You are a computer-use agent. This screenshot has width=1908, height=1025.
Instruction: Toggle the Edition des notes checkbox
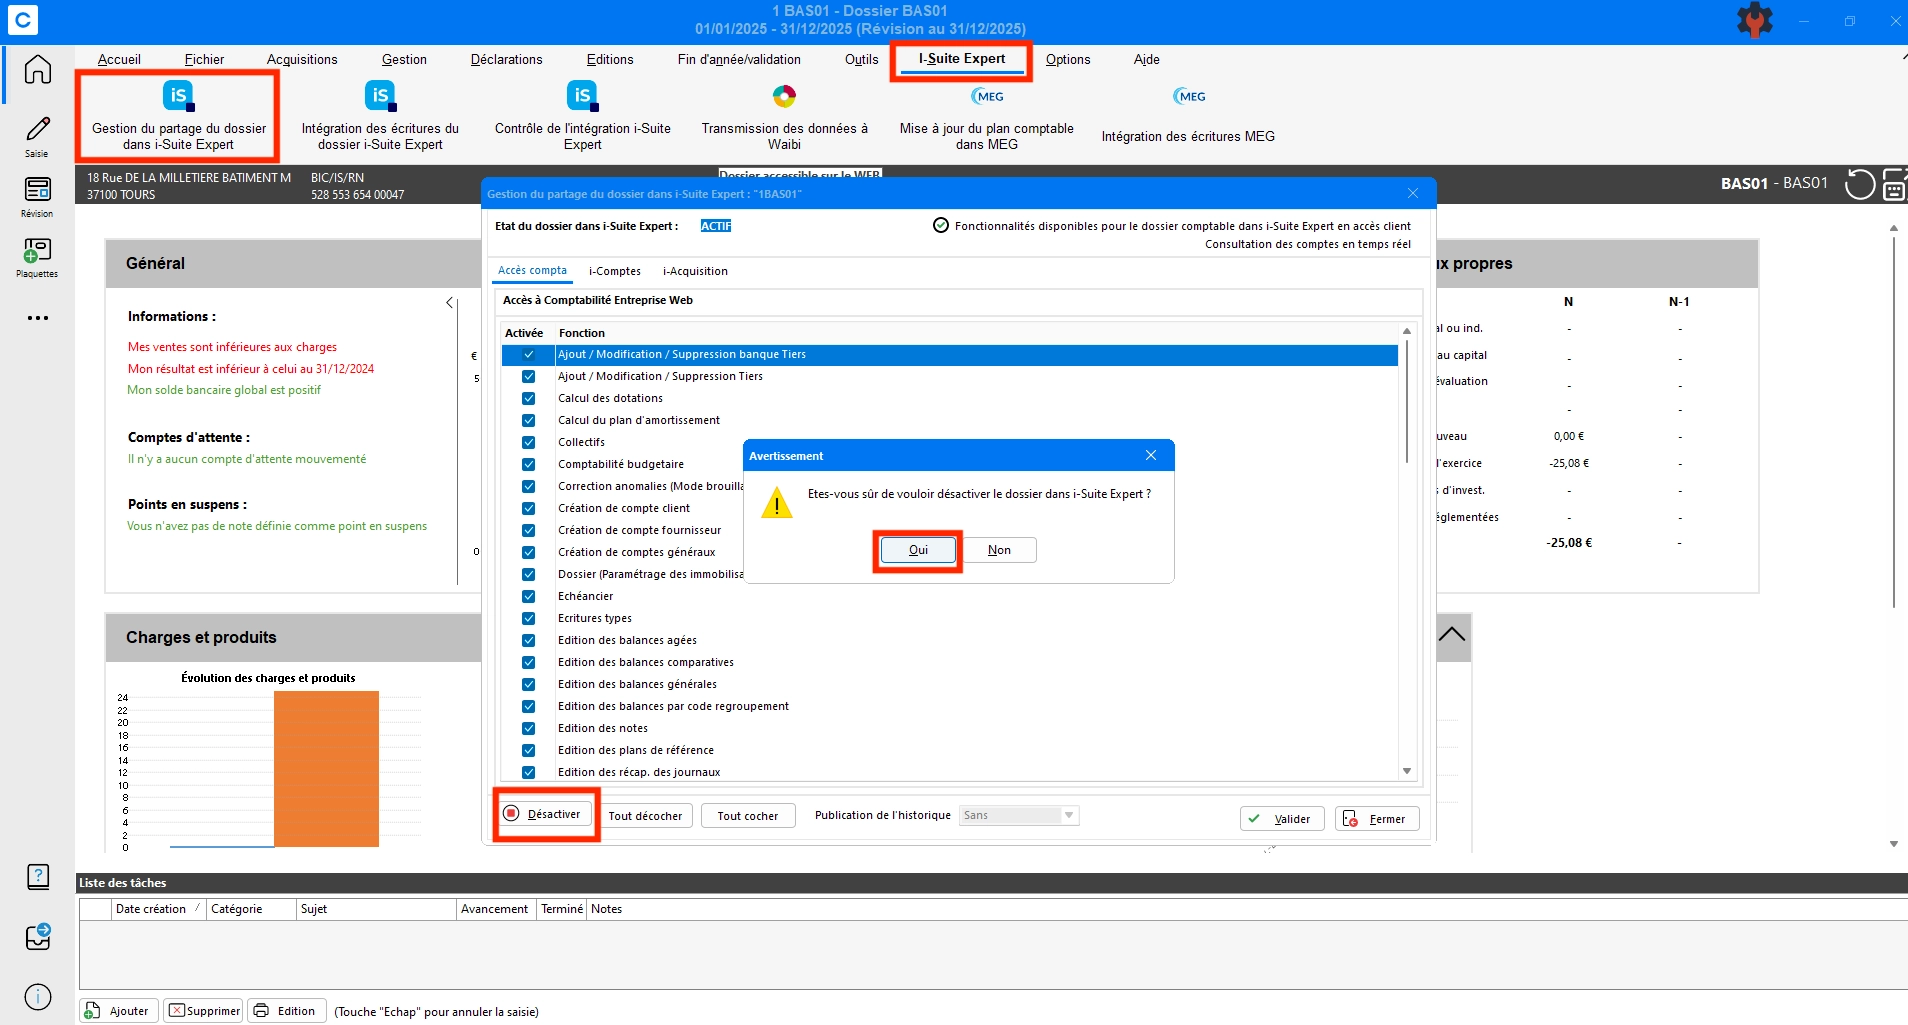pos(529,728)
